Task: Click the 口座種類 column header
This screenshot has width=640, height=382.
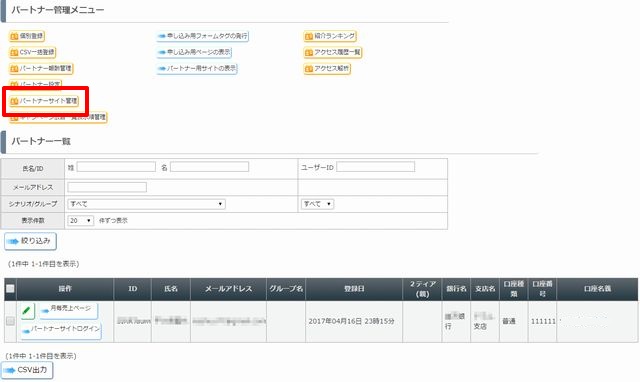Action: point(513,289)
